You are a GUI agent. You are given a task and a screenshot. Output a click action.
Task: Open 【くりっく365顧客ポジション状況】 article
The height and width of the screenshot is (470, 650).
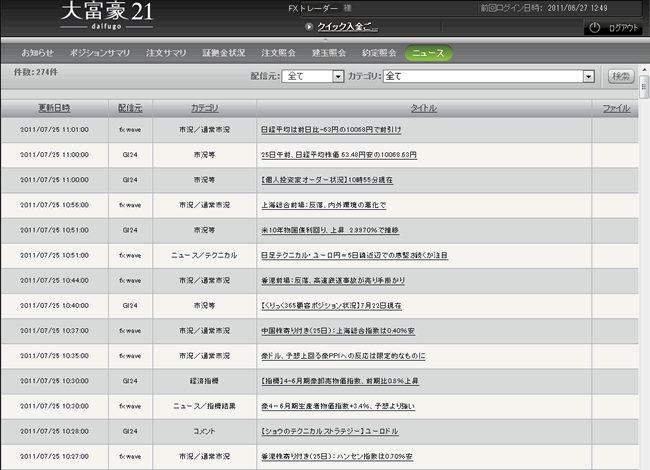(331, 306)
